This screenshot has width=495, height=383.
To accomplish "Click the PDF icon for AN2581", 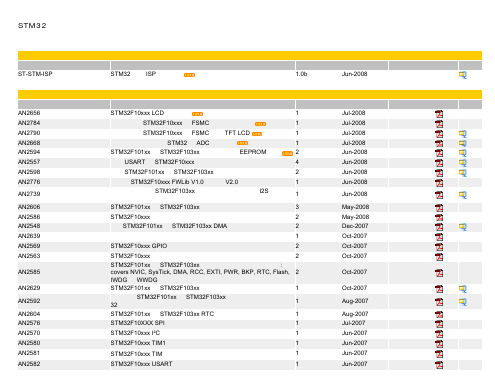I will [x=439, y=354].
